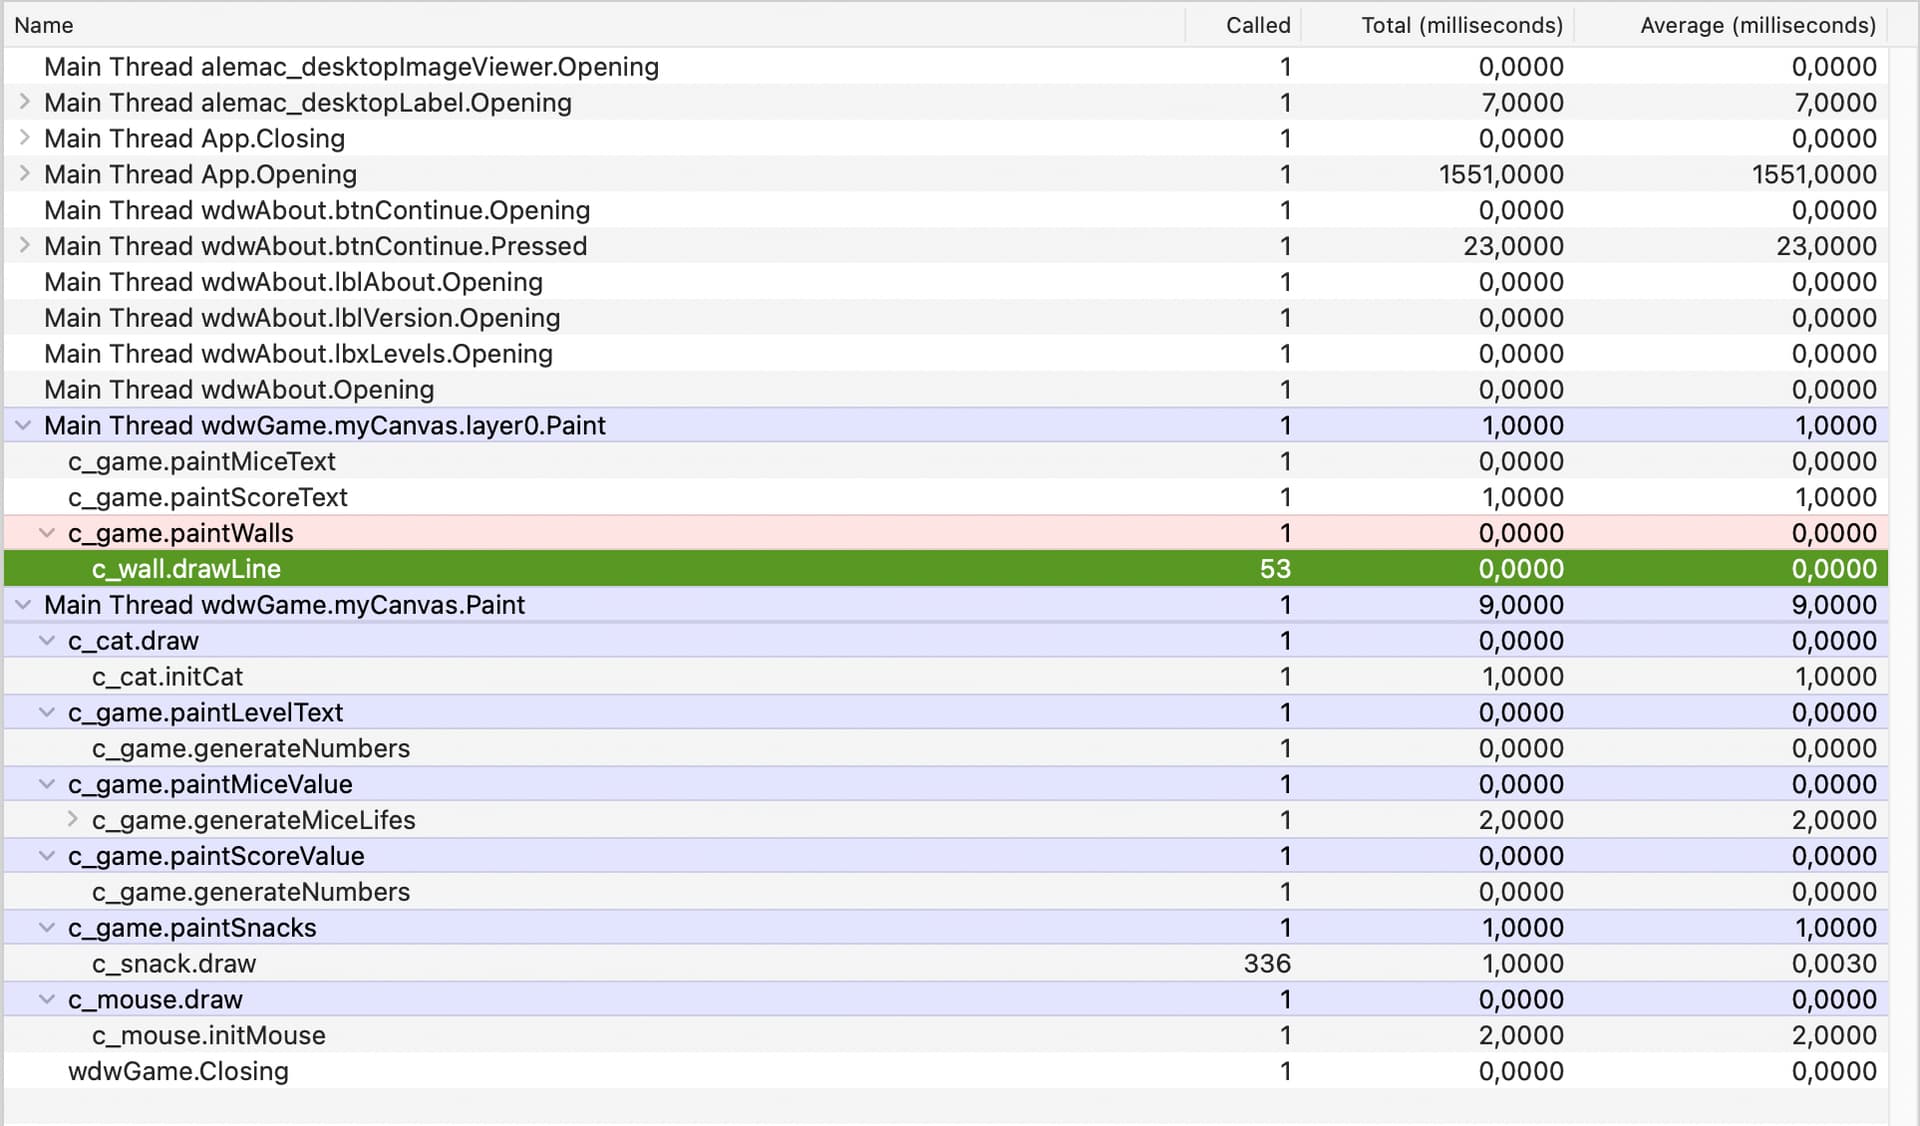Expand wdwAbout.btnContinue.Pressed row

click(25, 246)
